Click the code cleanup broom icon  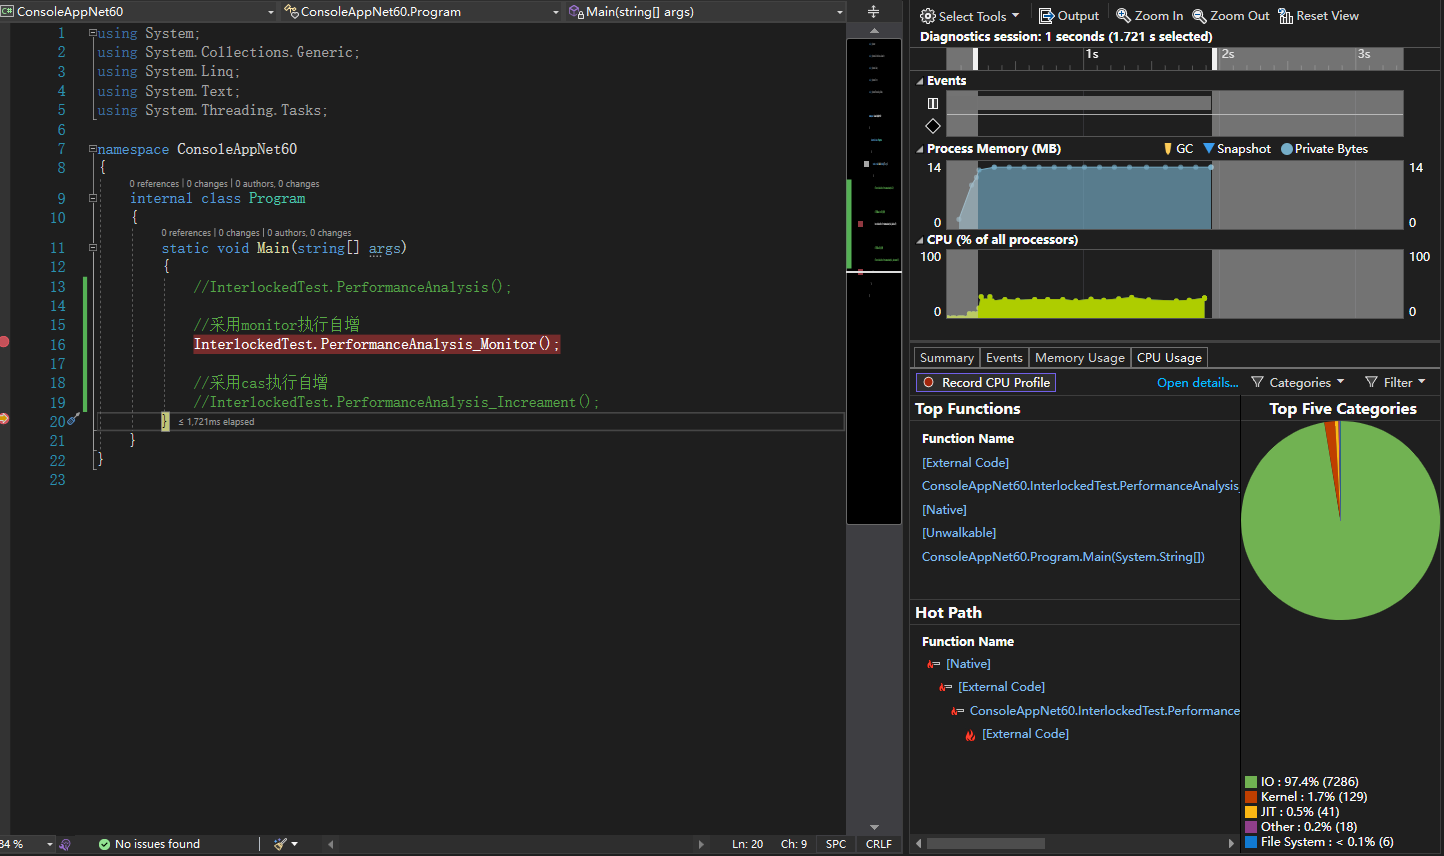(x=280, y=844)
